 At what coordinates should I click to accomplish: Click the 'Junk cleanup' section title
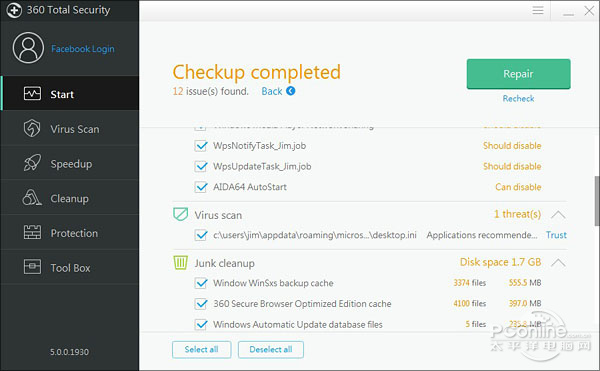tap(224, 264)
